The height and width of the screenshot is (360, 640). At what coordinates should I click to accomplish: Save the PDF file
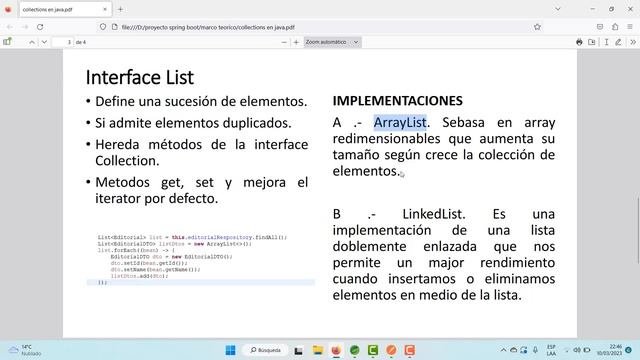(592, 42)
